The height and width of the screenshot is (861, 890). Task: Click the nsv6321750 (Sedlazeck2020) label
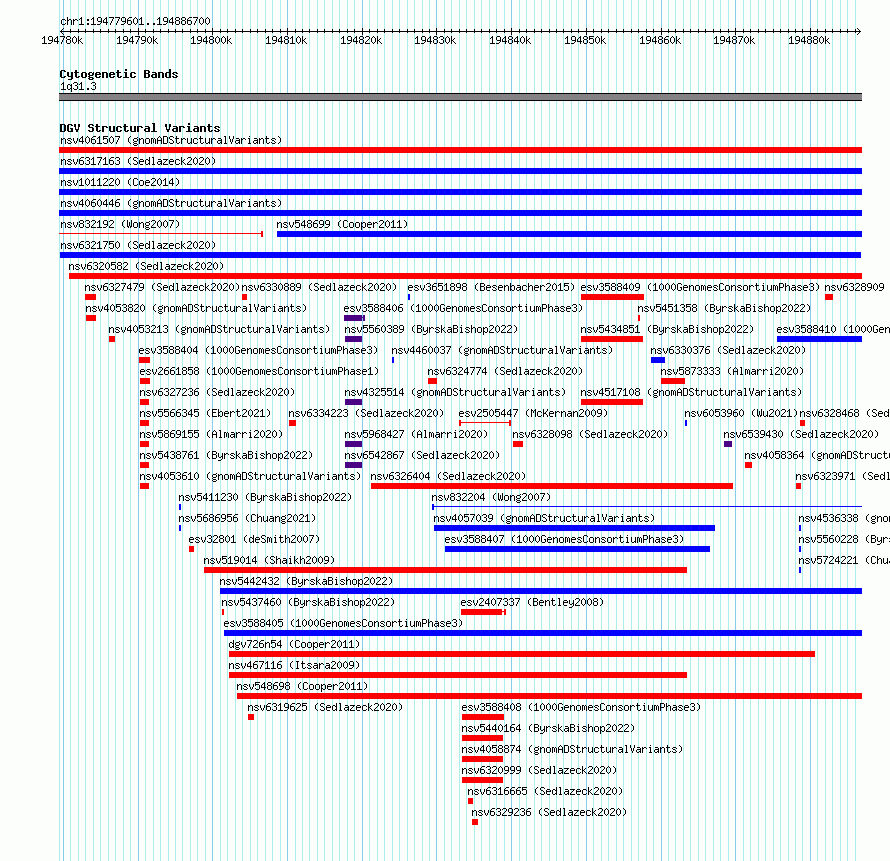tap(138, 245)
